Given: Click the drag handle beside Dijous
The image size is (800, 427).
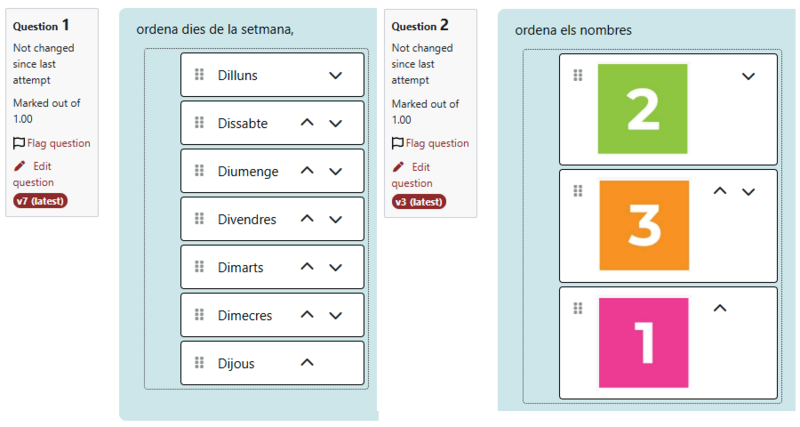Looking at the screenshot, I should 199,363.
